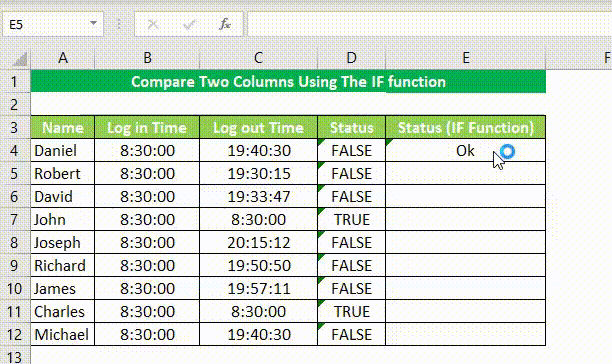Click cell E4 containing Ok
The image size is (612, 364).
466,151
